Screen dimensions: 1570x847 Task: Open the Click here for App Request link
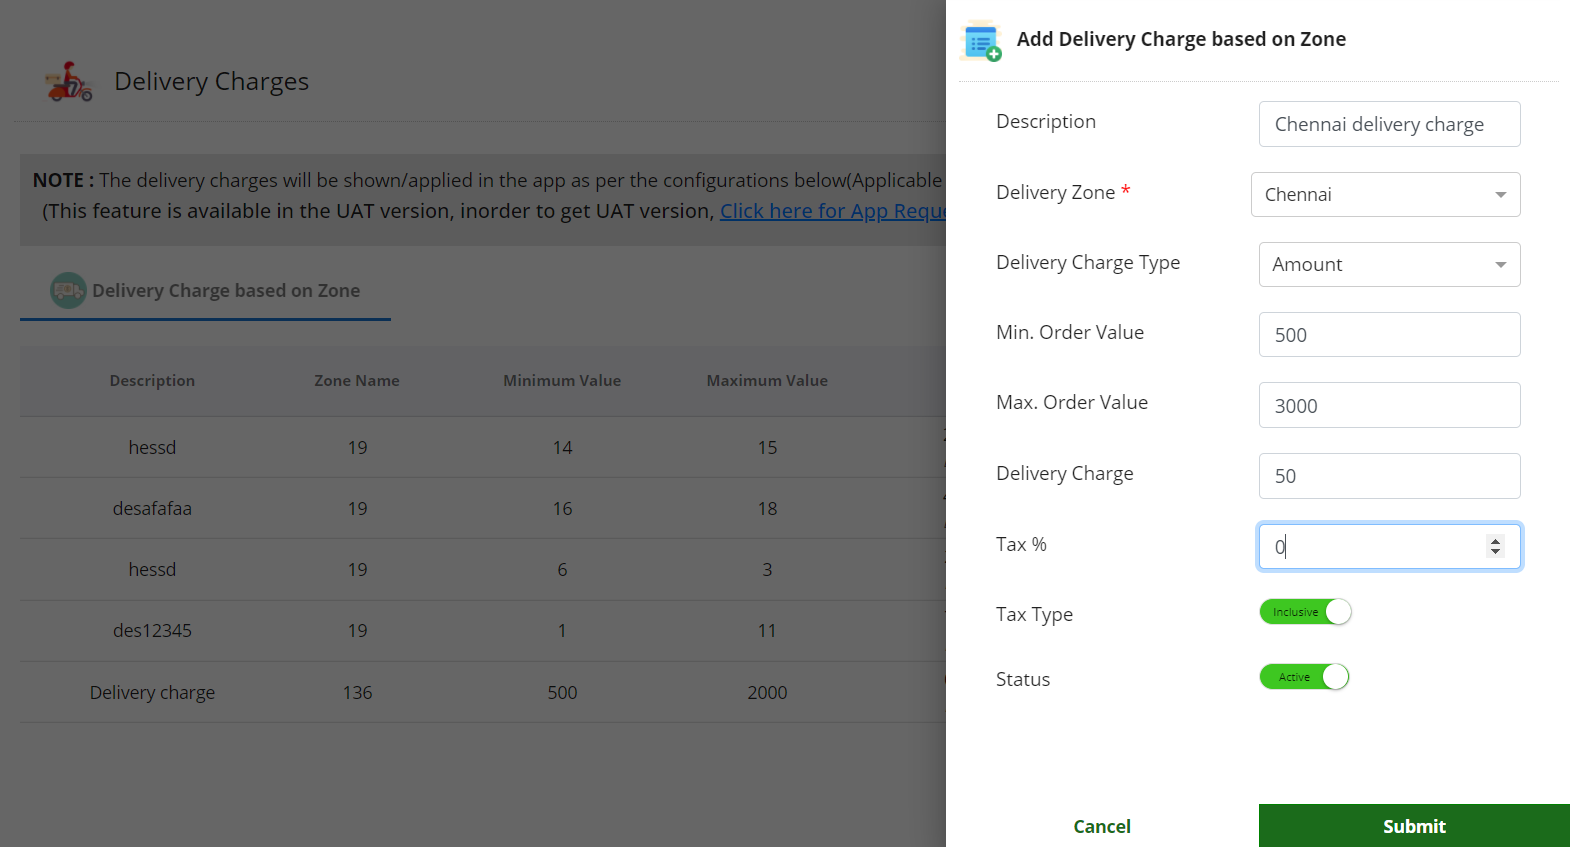tap(832, 211)
